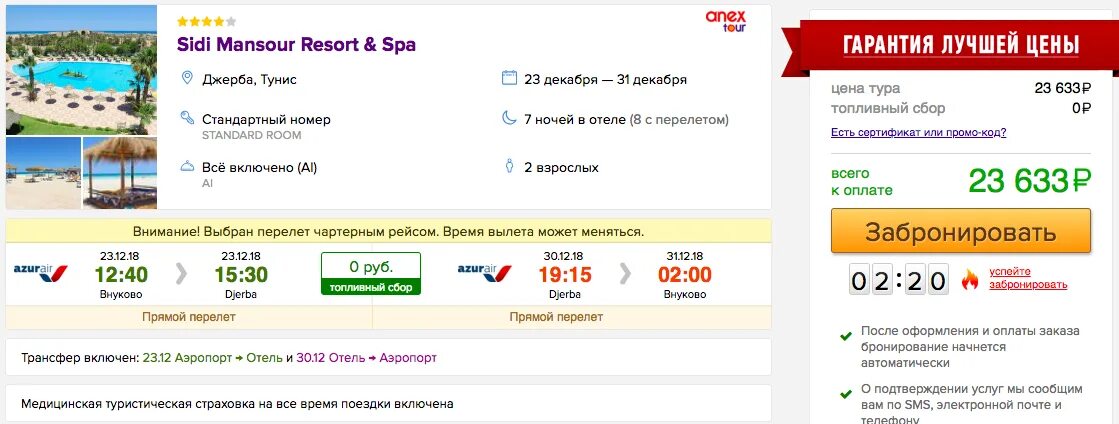The width and height of the screenshot is (1119, 424).
Task: Click the 0 руб. топливный сбор badge
Action: (x=371, y=273)
